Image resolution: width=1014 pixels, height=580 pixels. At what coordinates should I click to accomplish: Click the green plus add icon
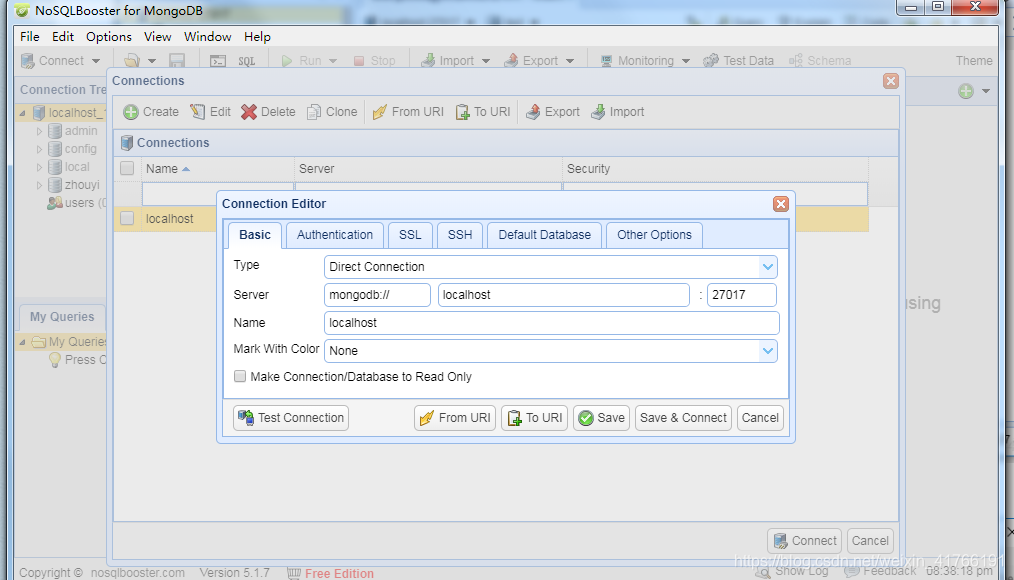[965, 91]
